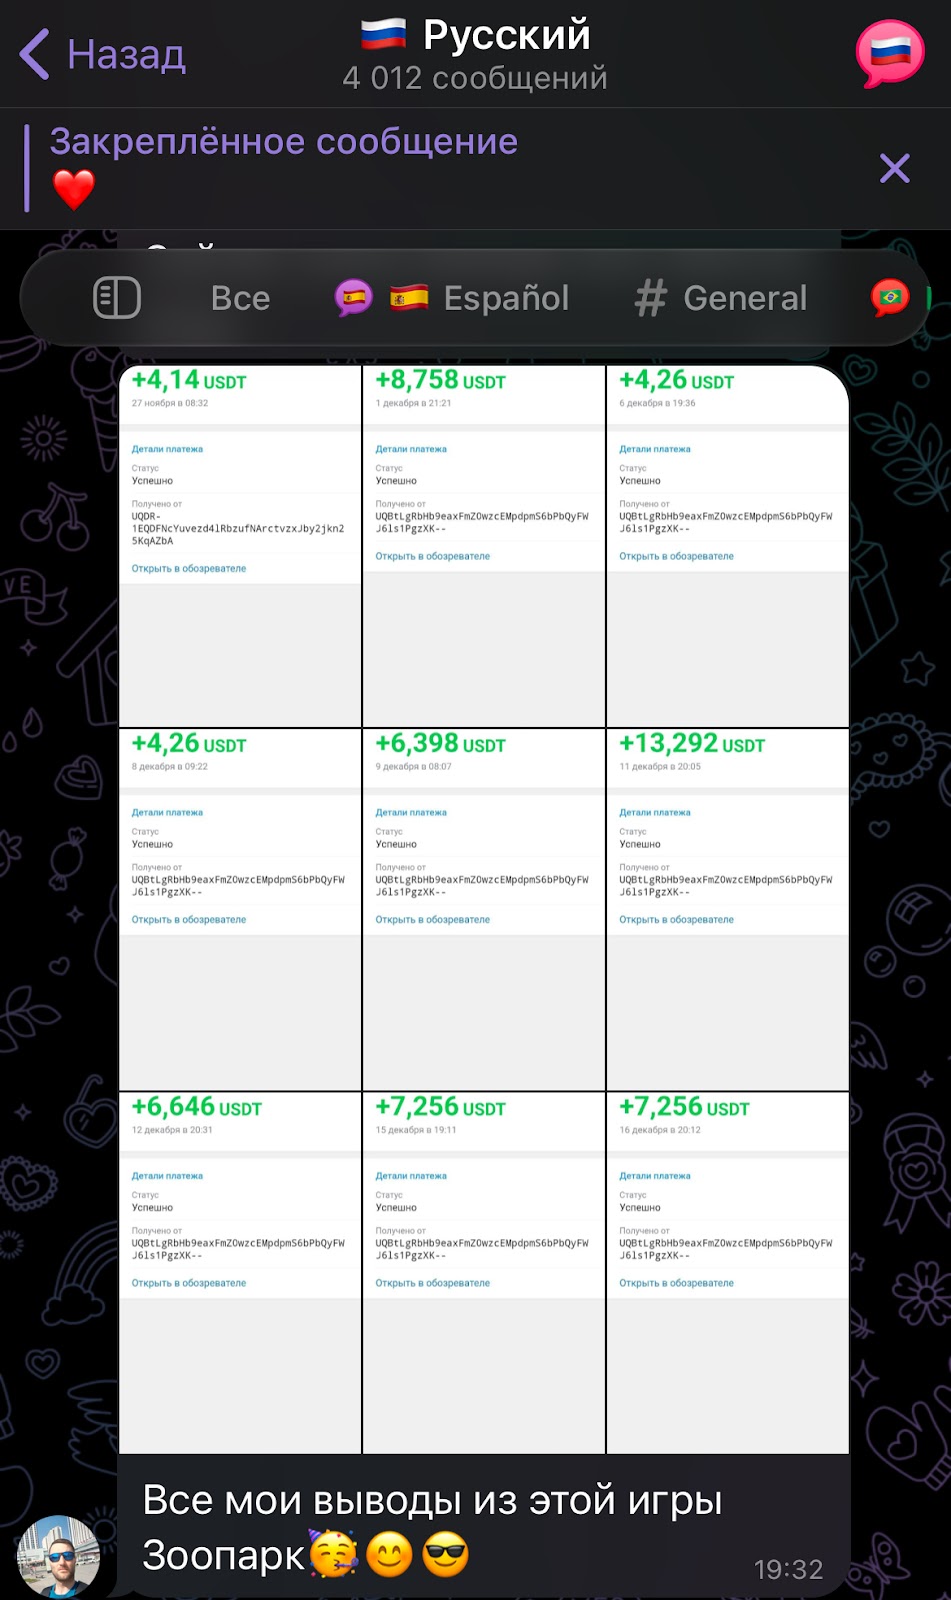
Task: Tap the +6,398 USDT payment screenshot
Action: coord(483,908)
